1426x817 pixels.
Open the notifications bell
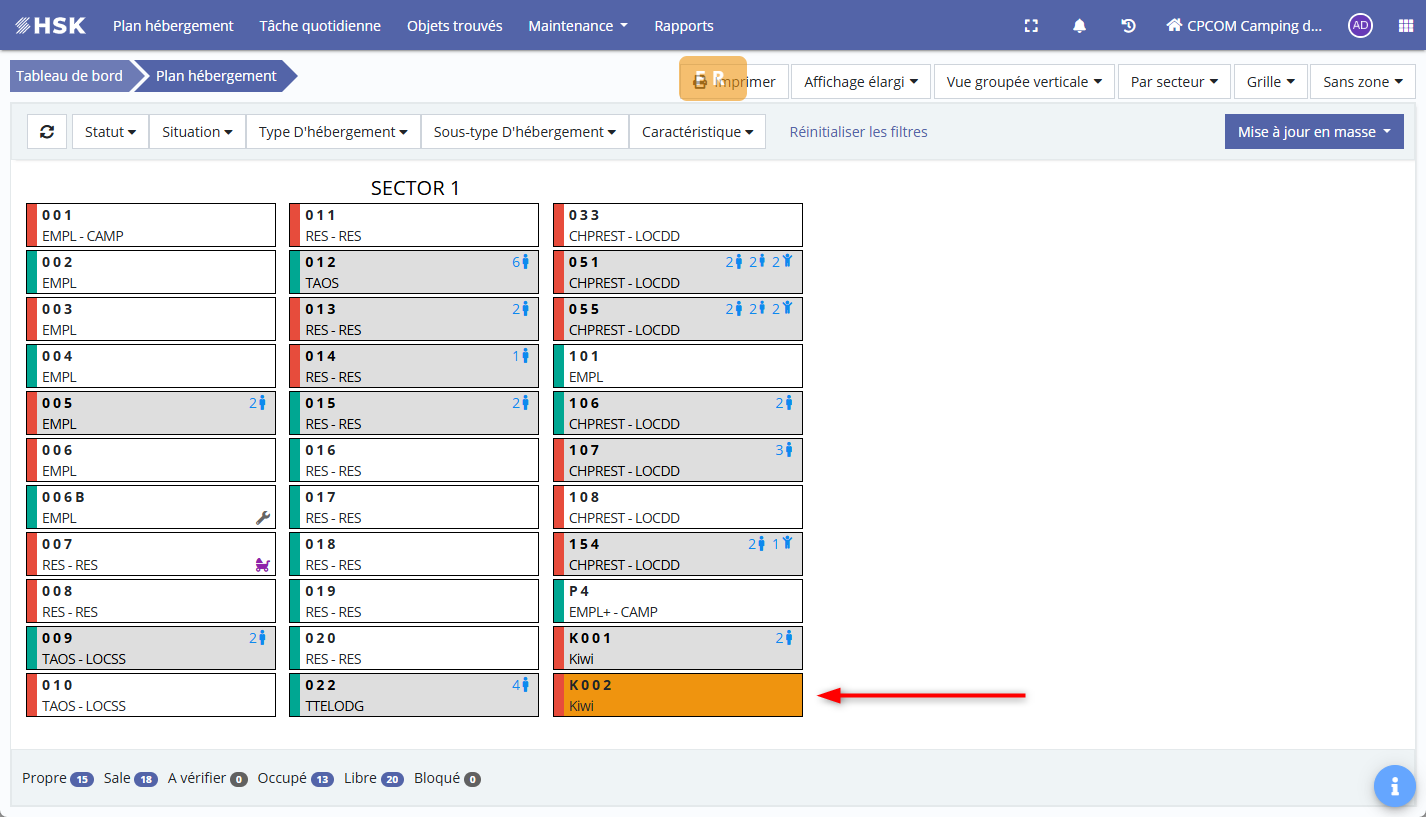(x=1079, y=26)
